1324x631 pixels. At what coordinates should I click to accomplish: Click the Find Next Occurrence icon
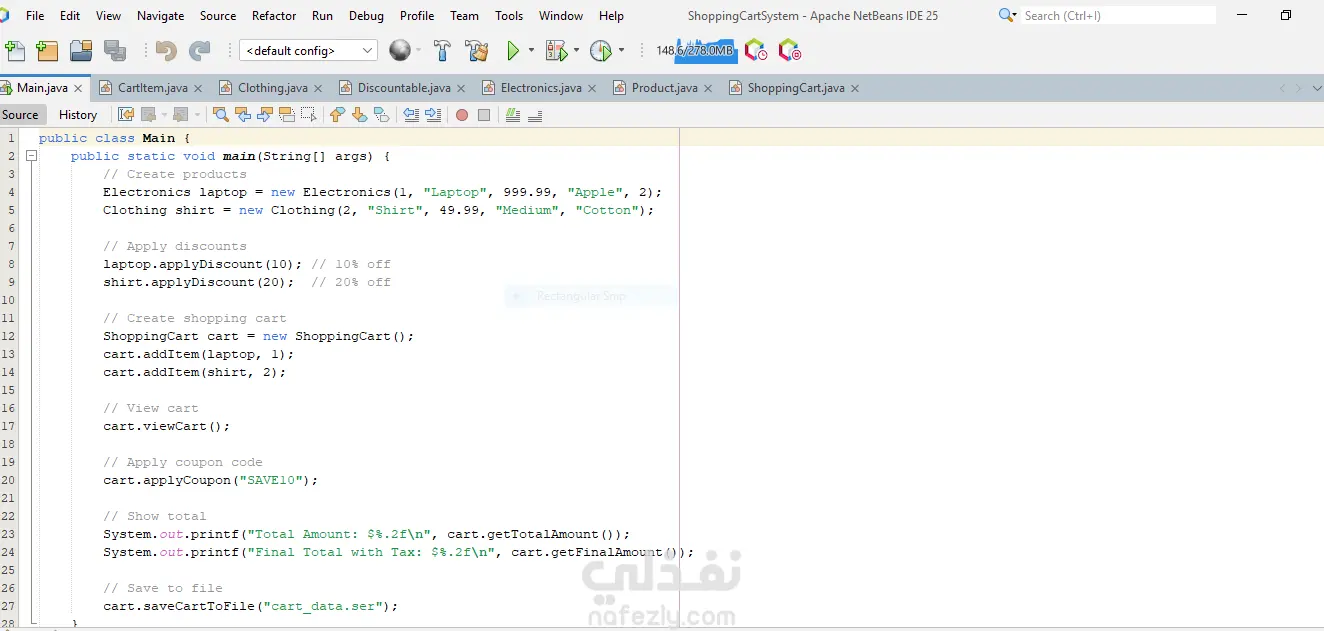click(265, 115)
